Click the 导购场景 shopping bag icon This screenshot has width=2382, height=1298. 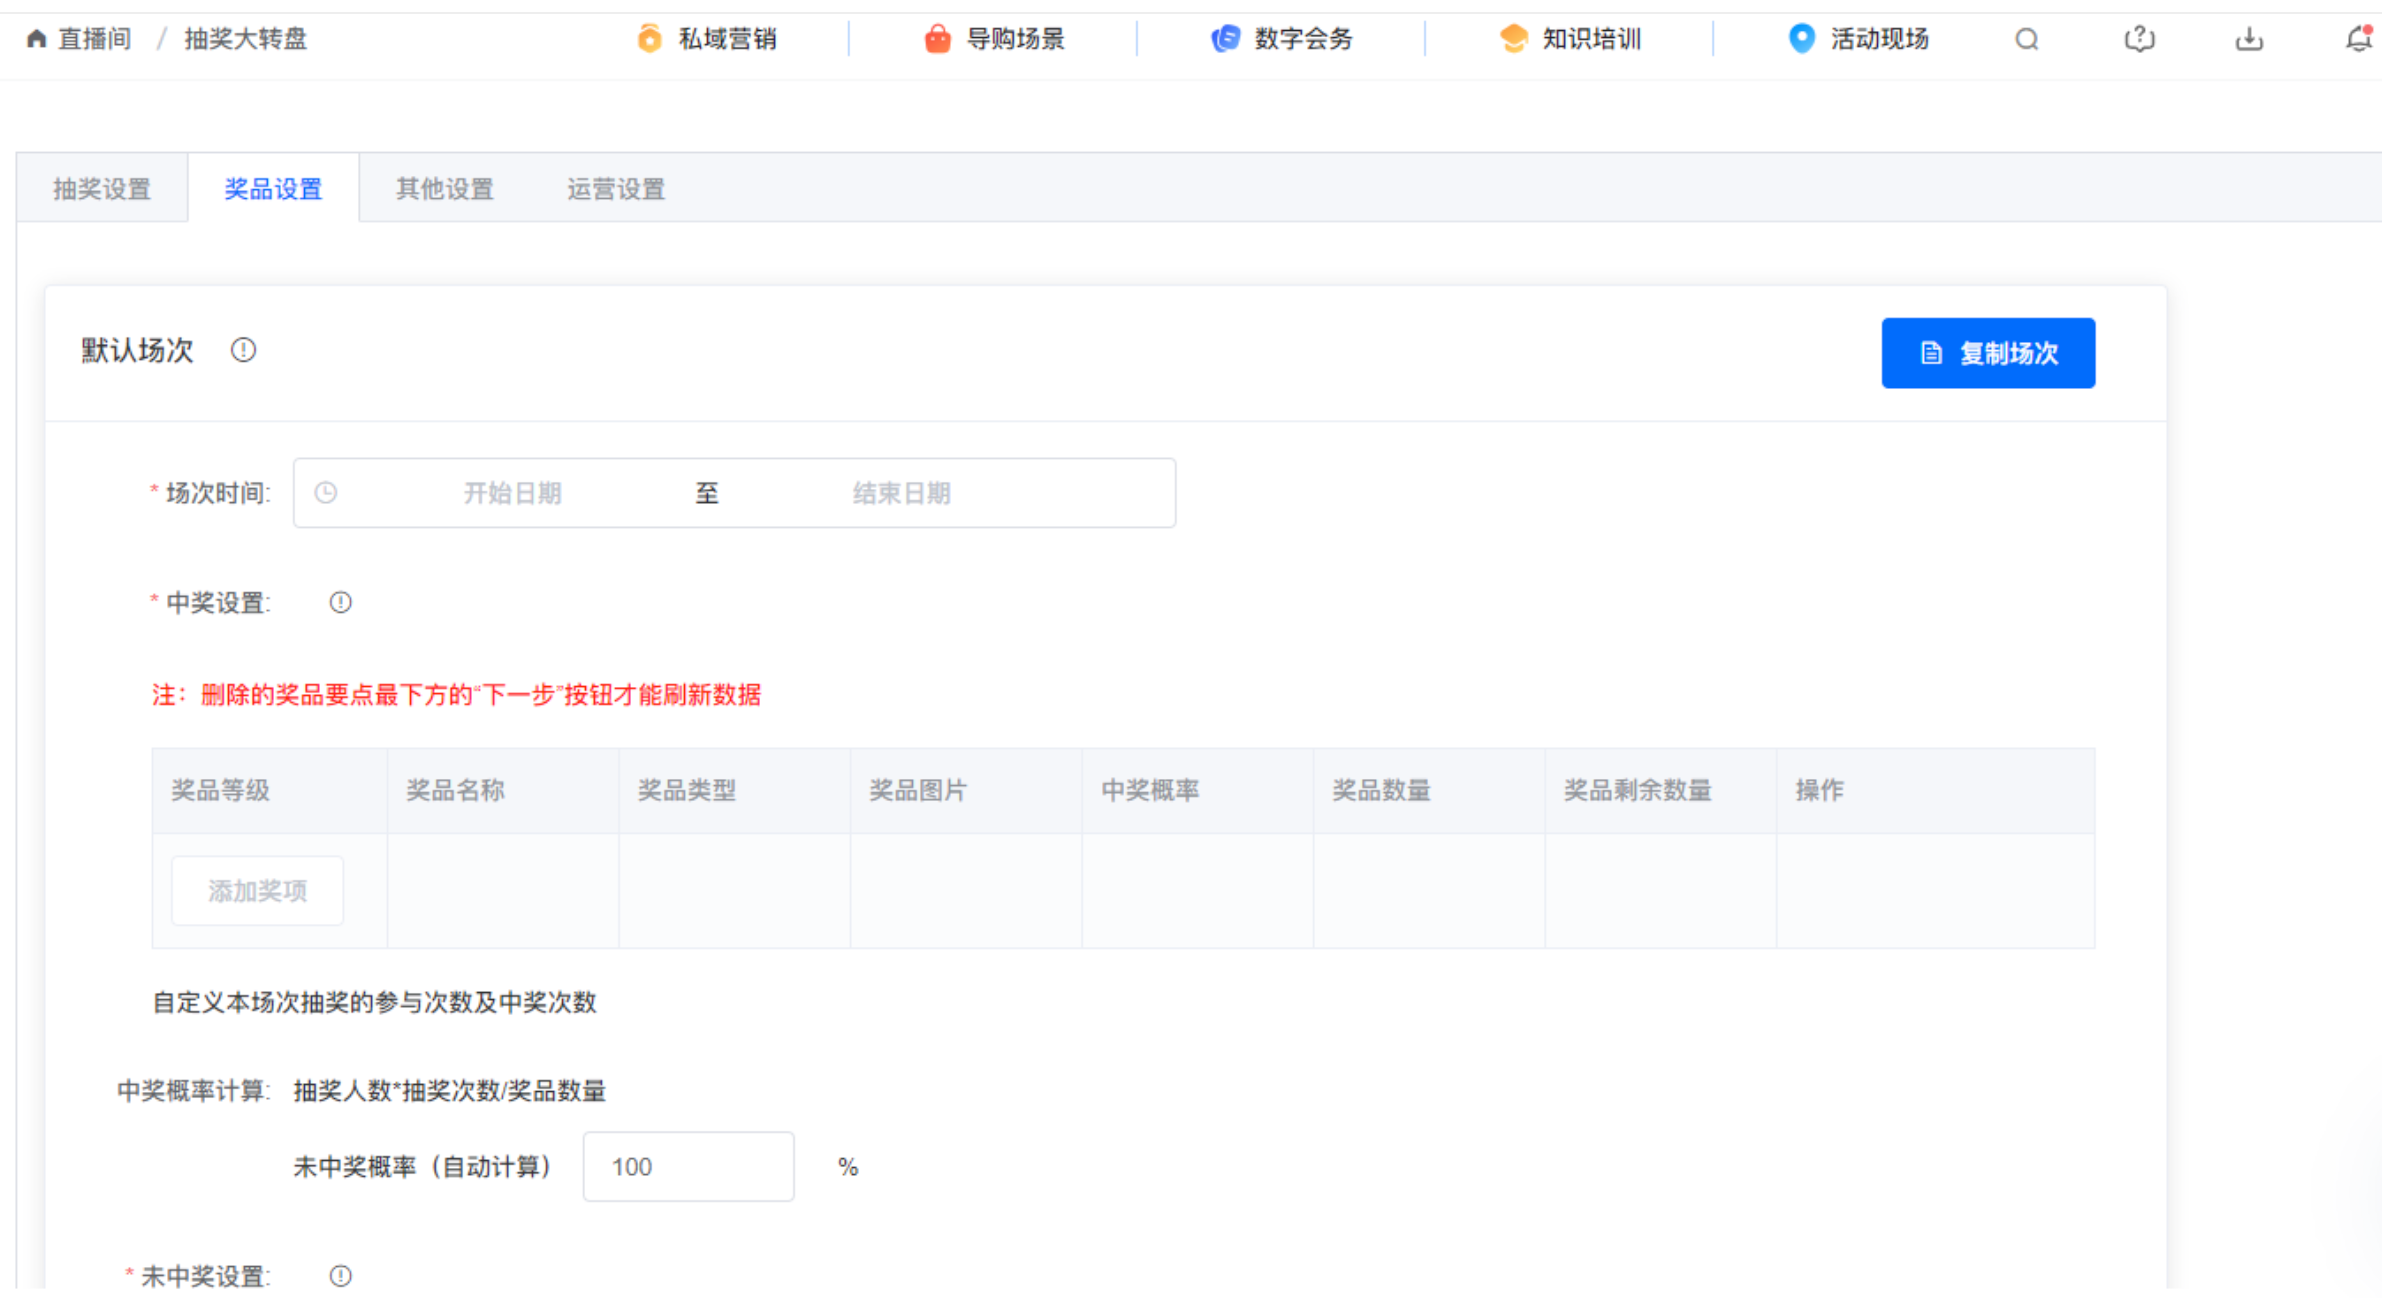(937, 39)
